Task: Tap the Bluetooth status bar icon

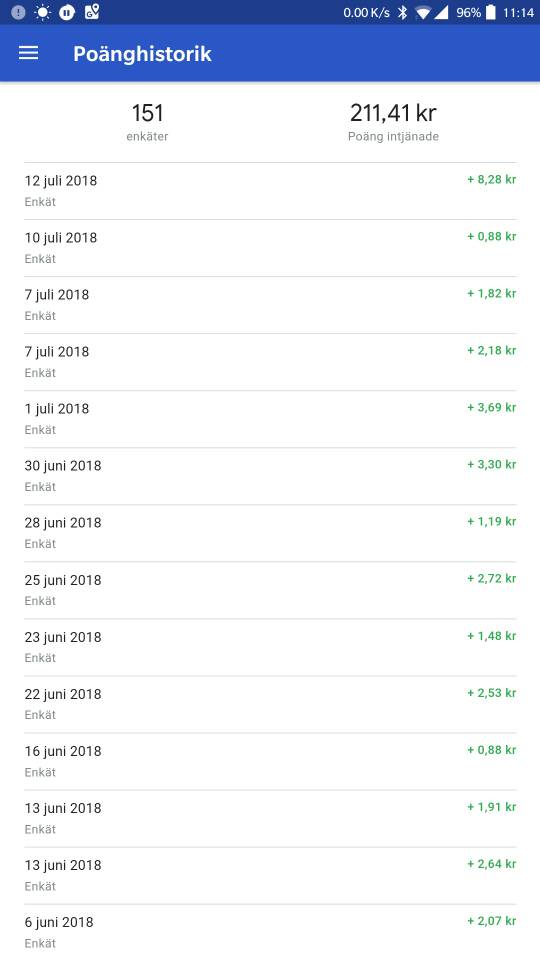Action: 402,12
